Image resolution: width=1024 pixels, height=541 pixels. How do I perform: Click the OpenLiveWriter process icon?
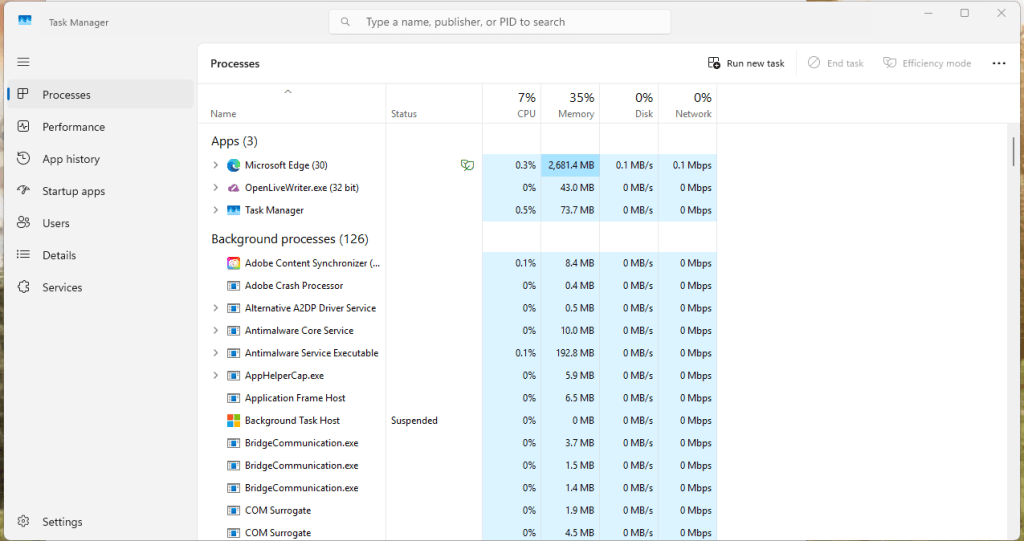click(x=233, y=188)
